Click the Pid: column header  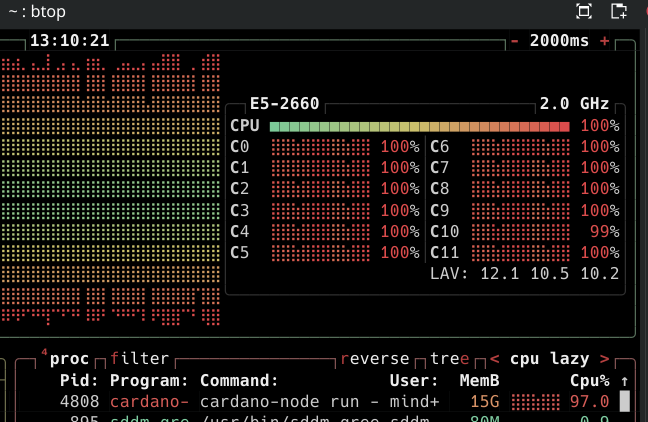79,380
